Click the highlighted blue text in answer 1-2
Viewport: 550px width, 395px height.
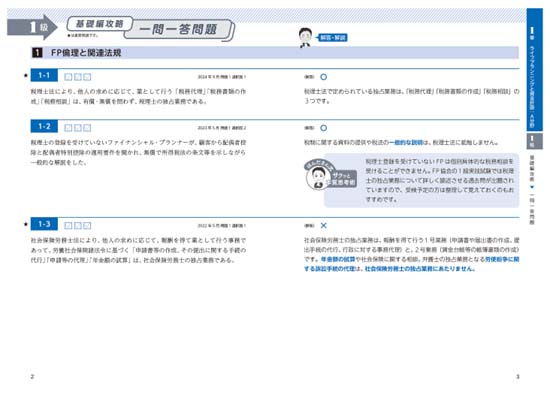point(406,142)
